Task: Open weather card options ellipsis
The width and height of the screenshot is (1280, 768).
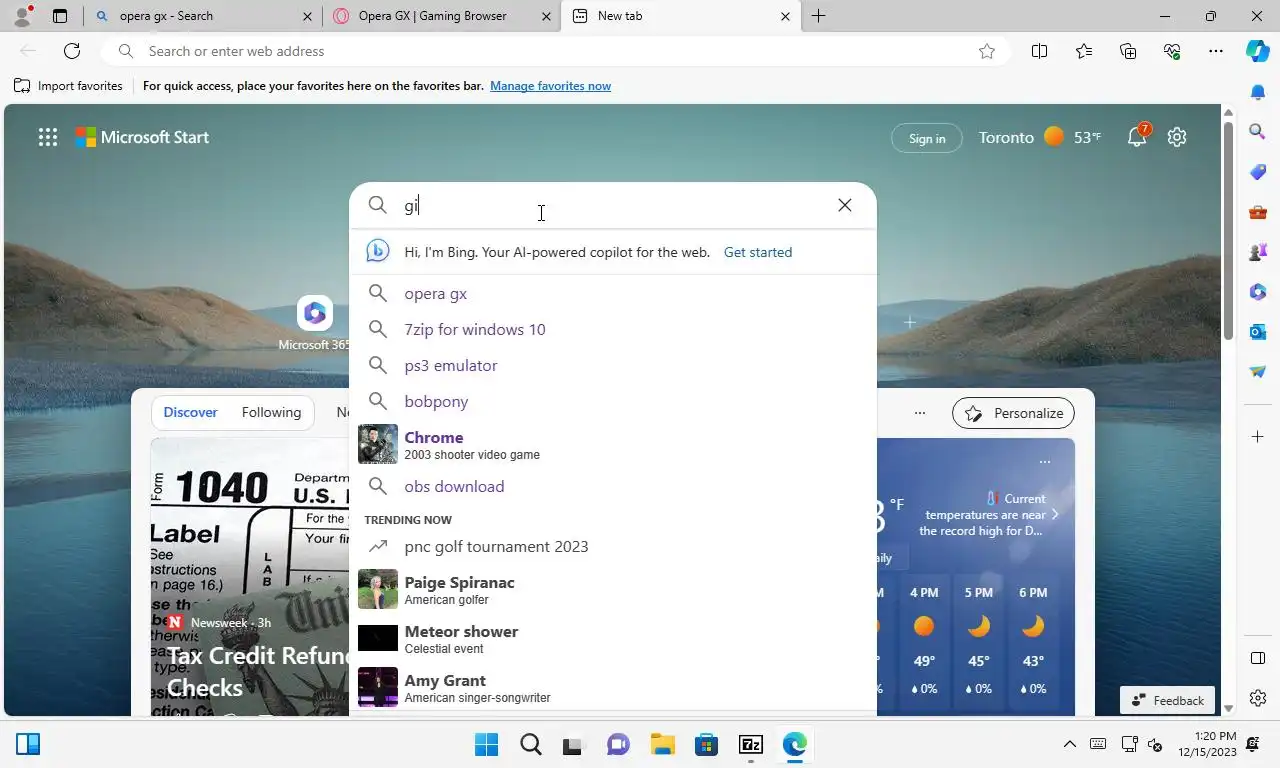Action: click(x=1045, y=462)
